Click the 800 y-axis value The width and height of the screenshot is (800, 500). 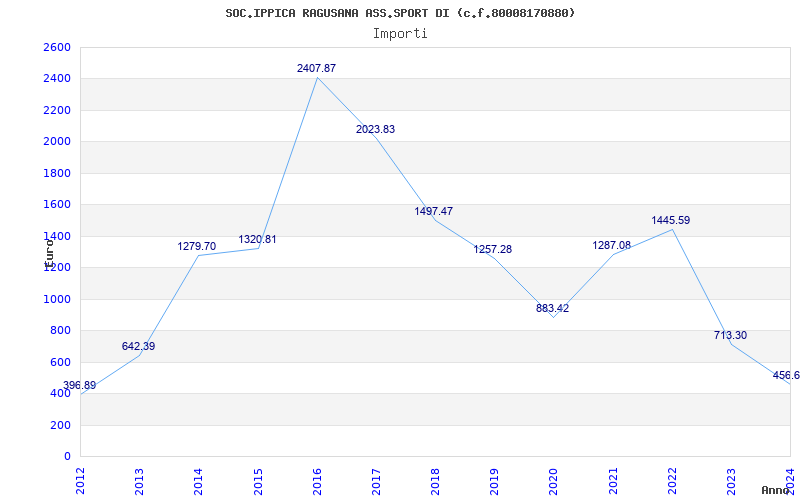(60, 331)
